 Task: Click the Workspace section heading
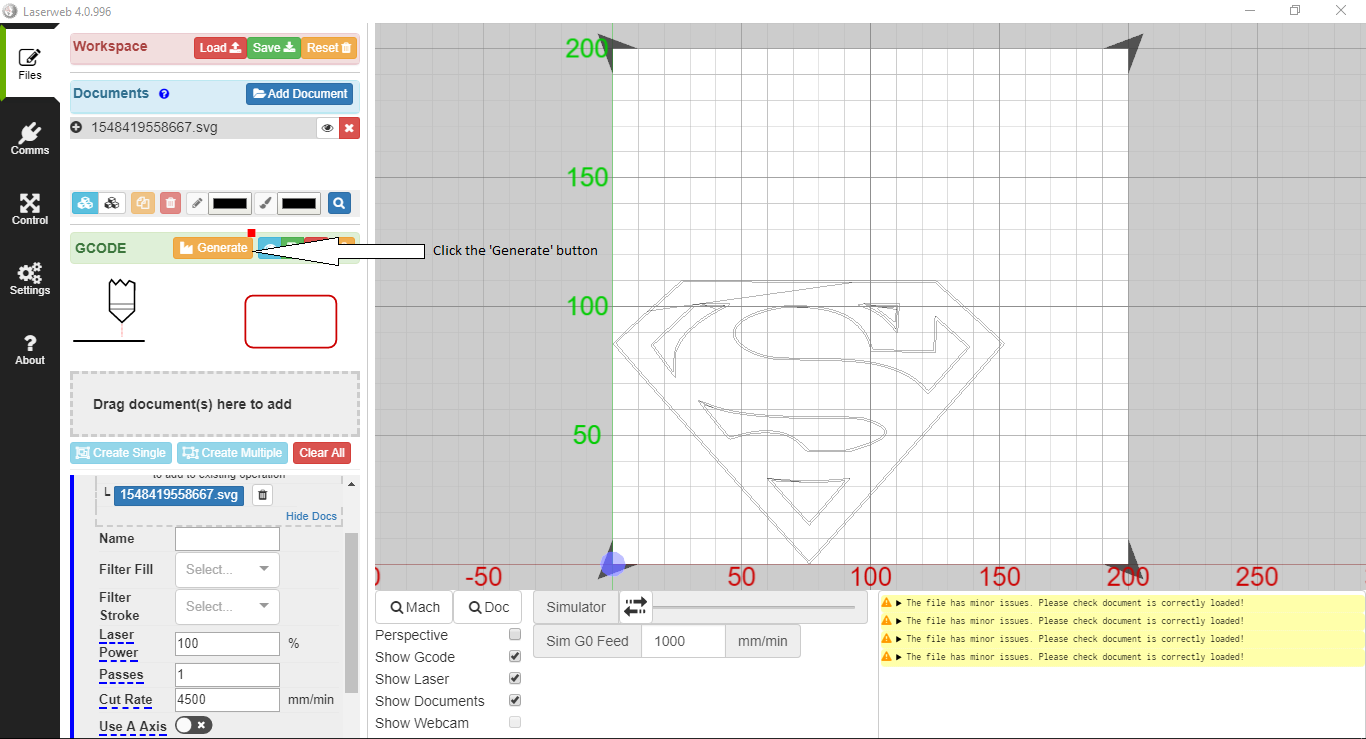(x=110, y=47)
